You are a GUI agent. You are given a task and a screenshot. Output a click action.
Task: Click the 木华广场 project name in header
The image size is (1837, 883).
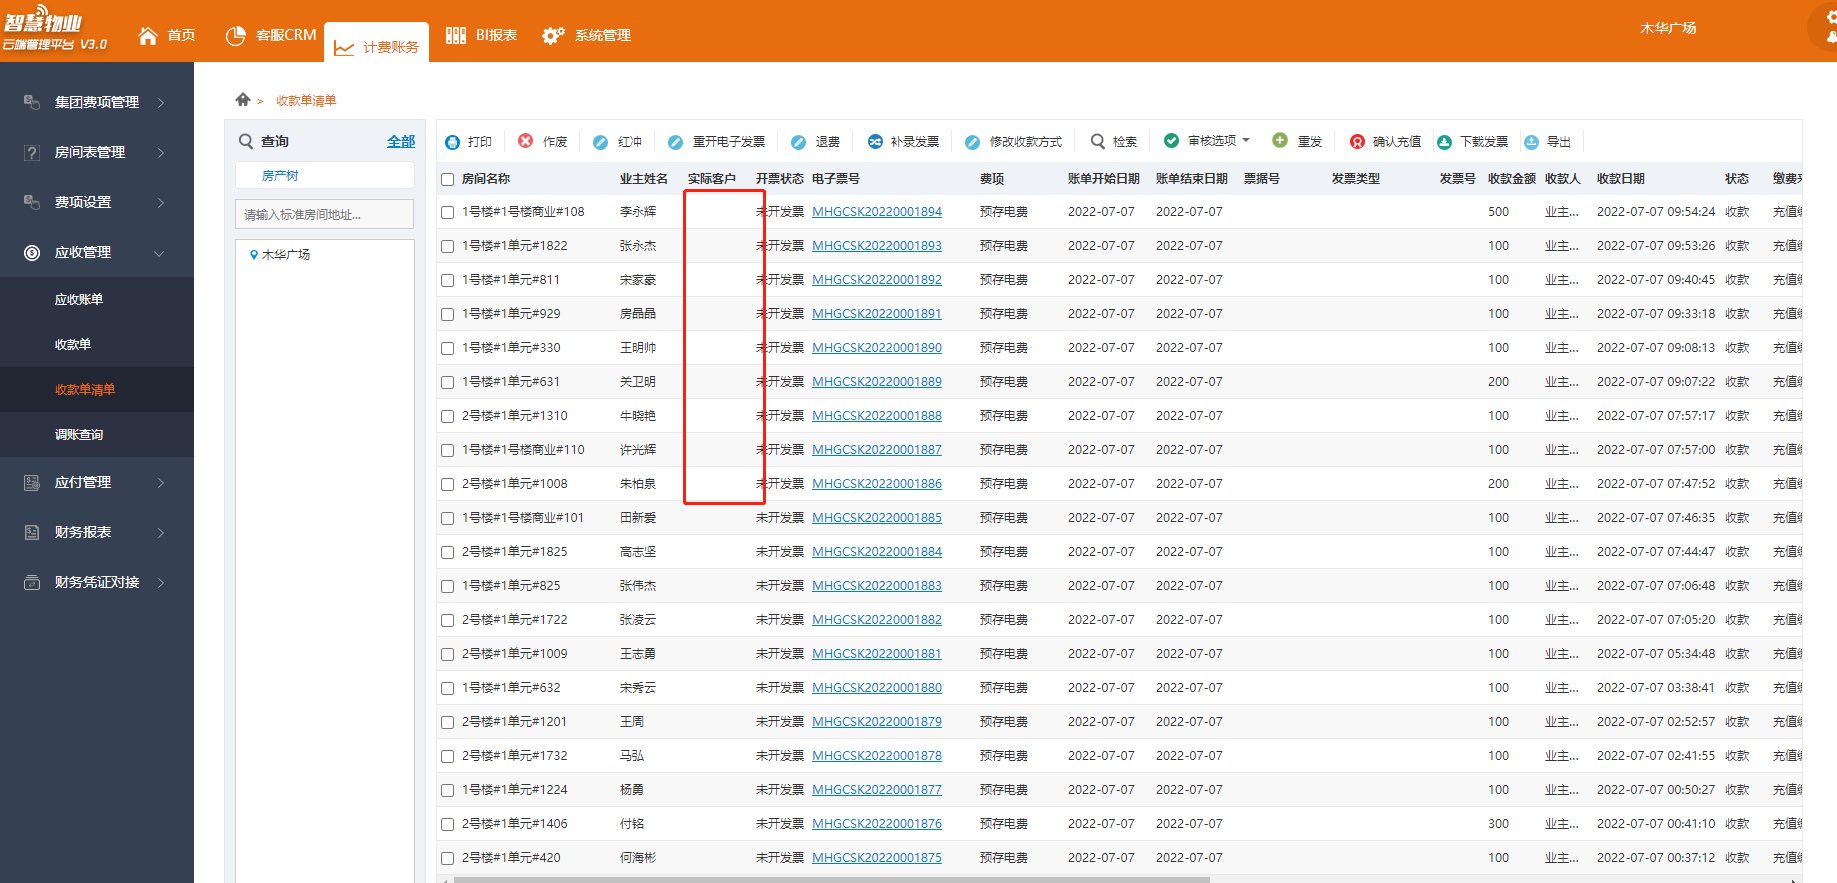[x=1668, y=28]
